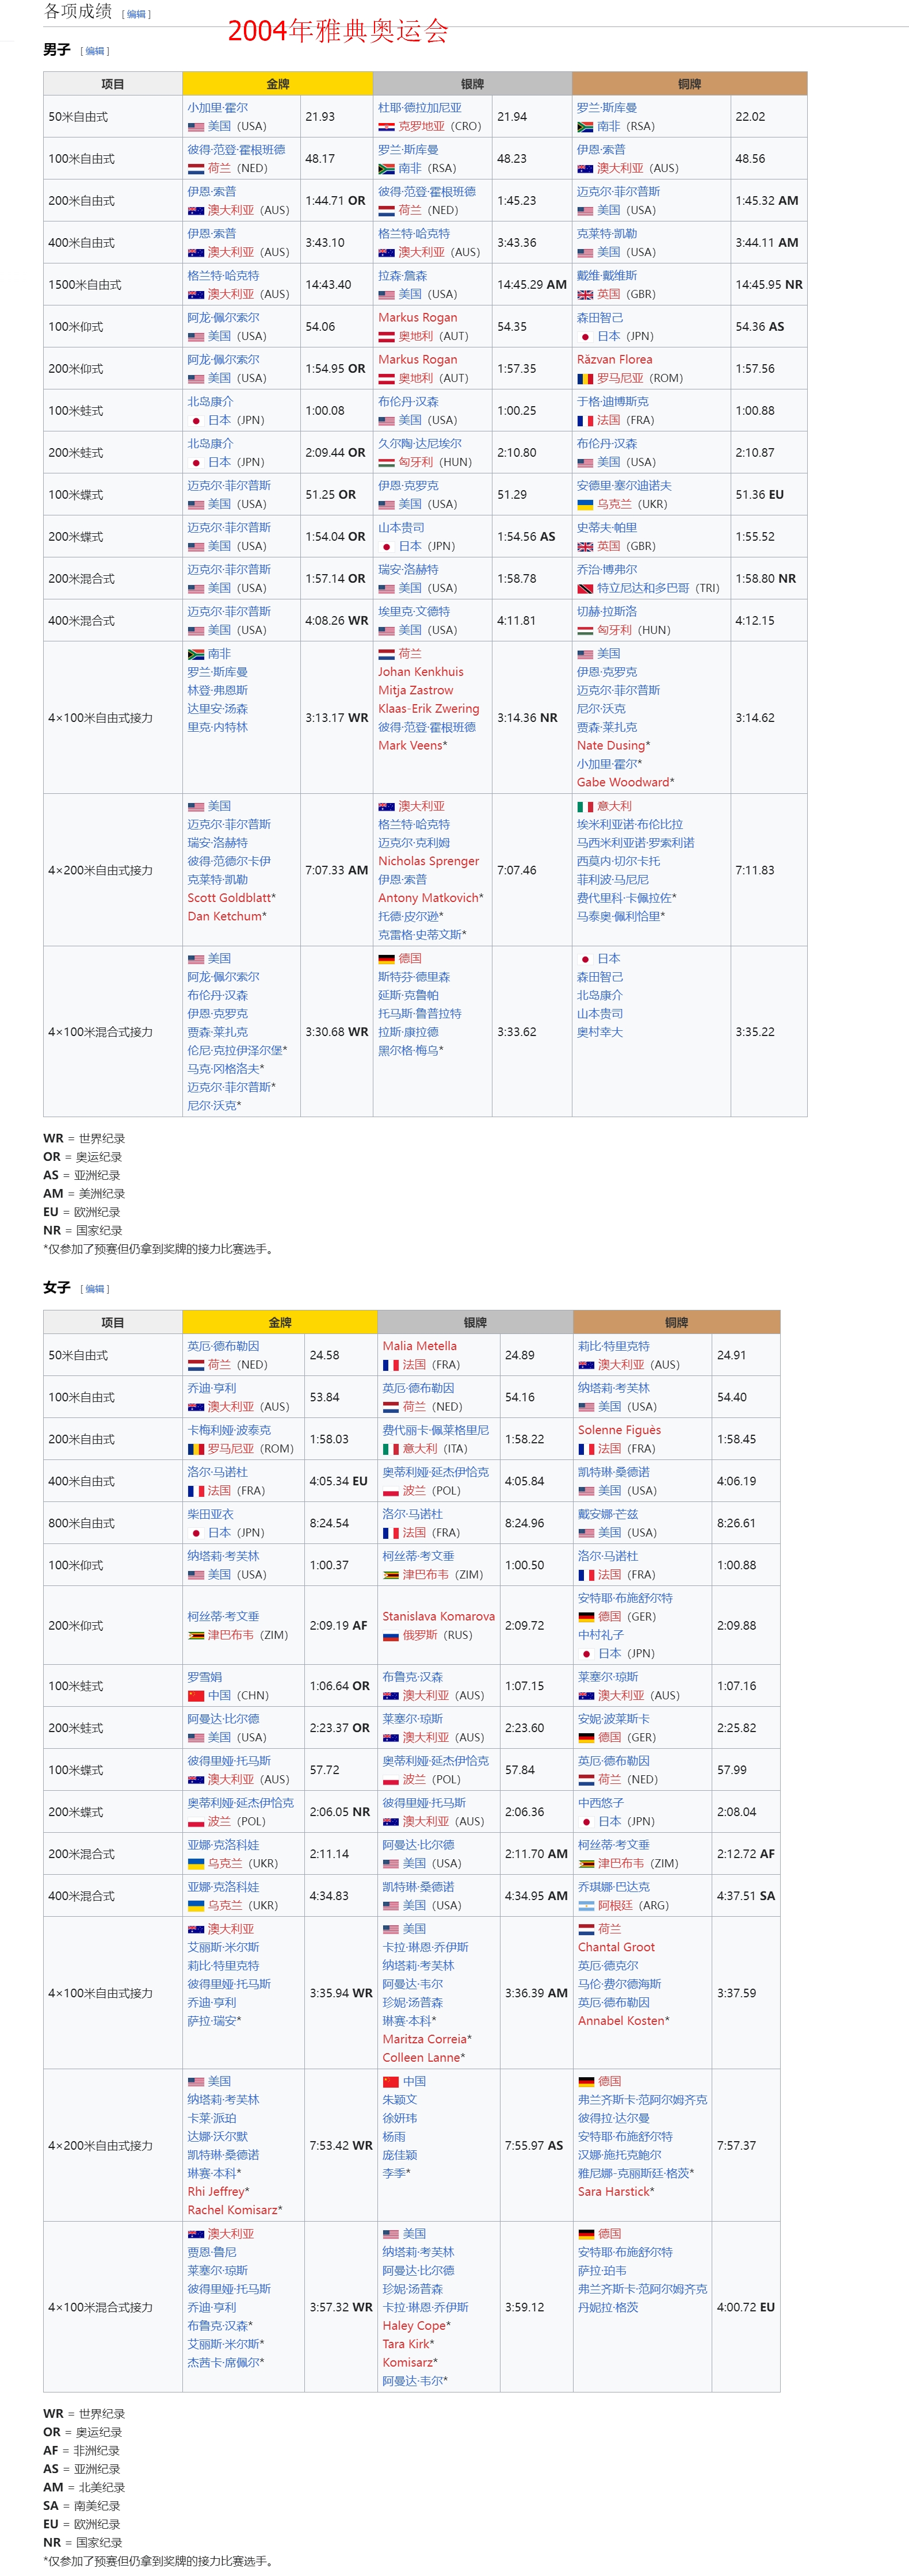The image size is (909, 2576).
Task: Open the 俄罗斯 country link
Action: tap(420, 1636)
